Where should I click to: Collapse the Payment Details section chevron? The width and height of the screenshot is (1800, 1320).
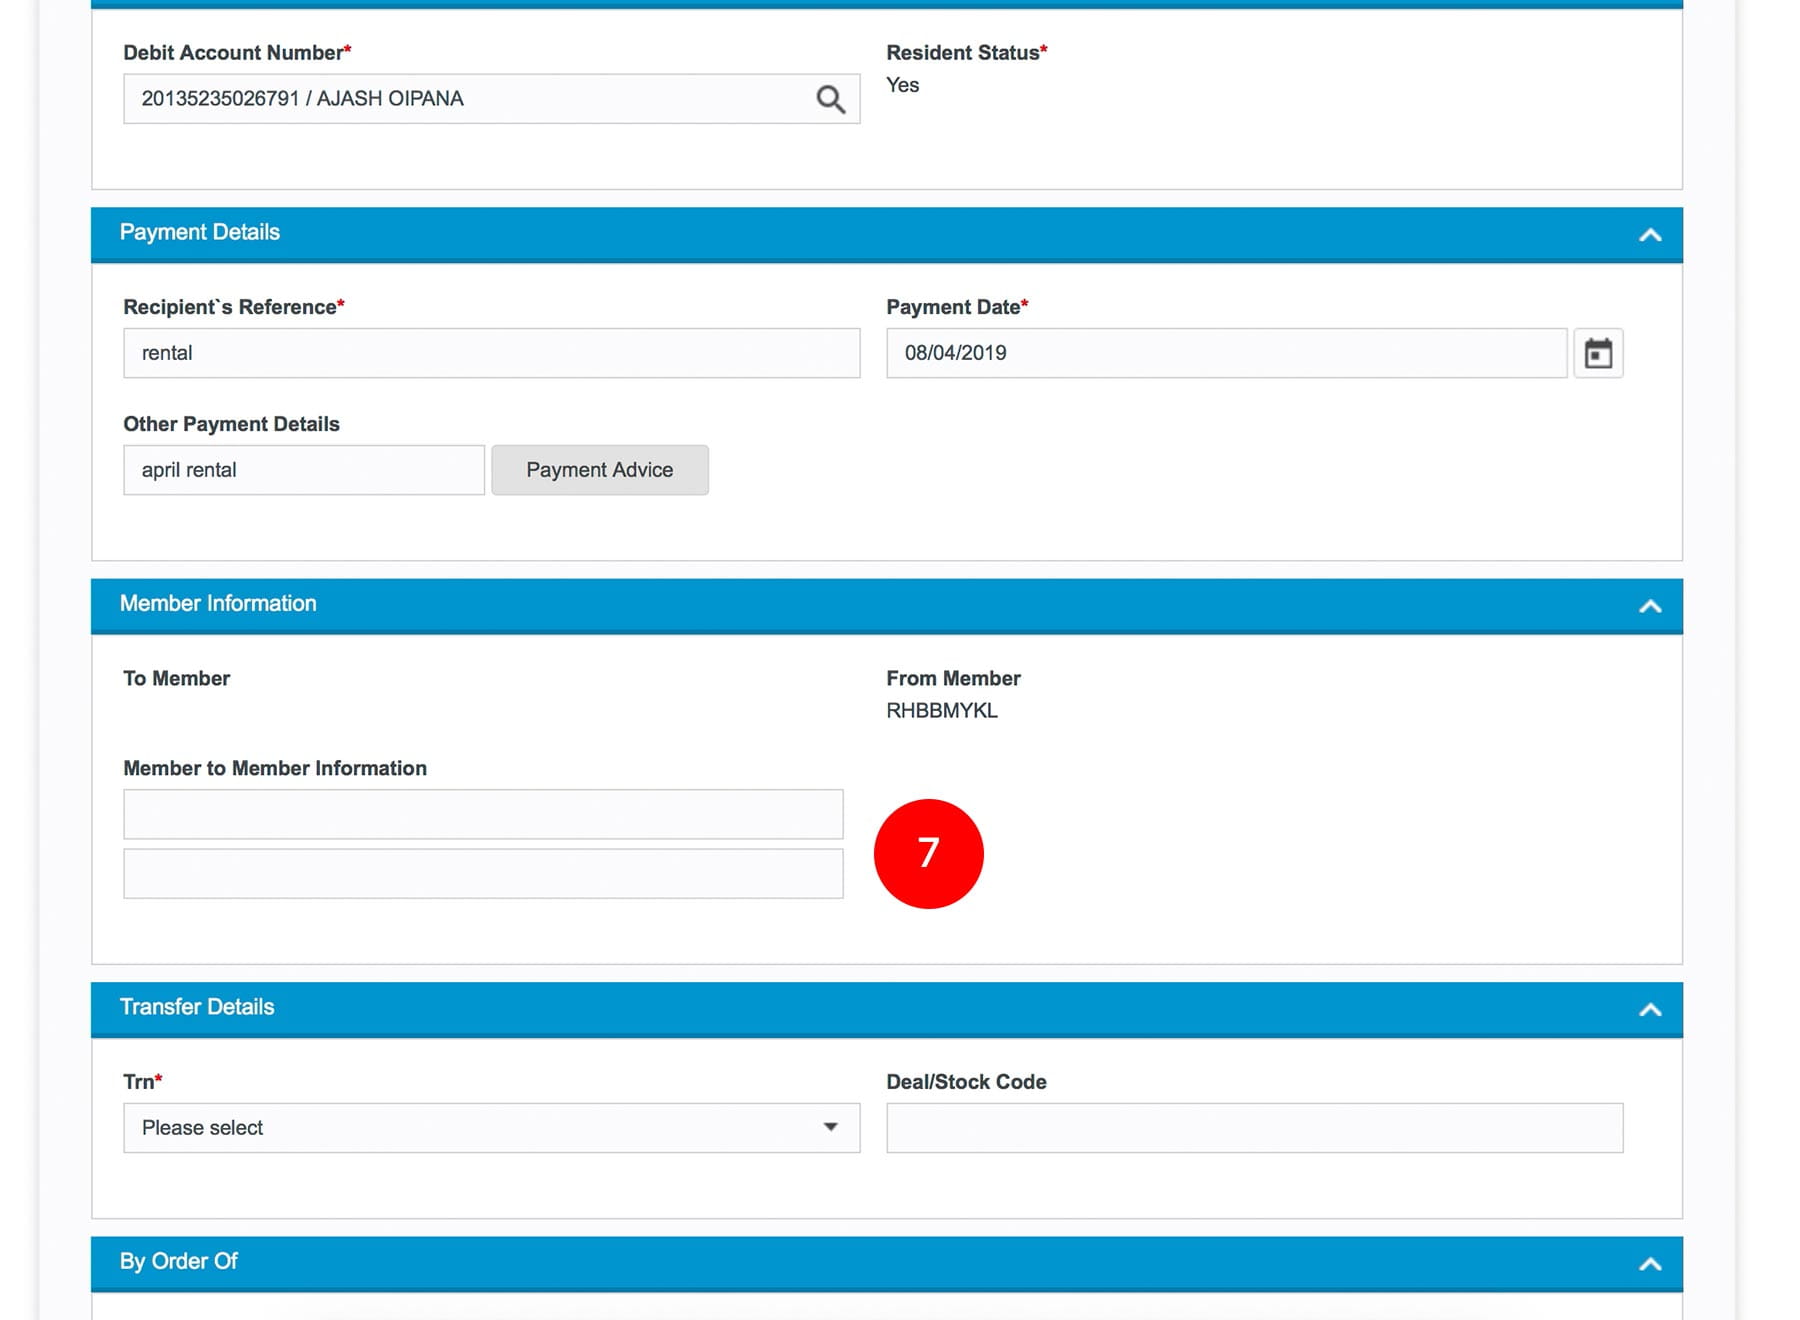(1650, 235)
